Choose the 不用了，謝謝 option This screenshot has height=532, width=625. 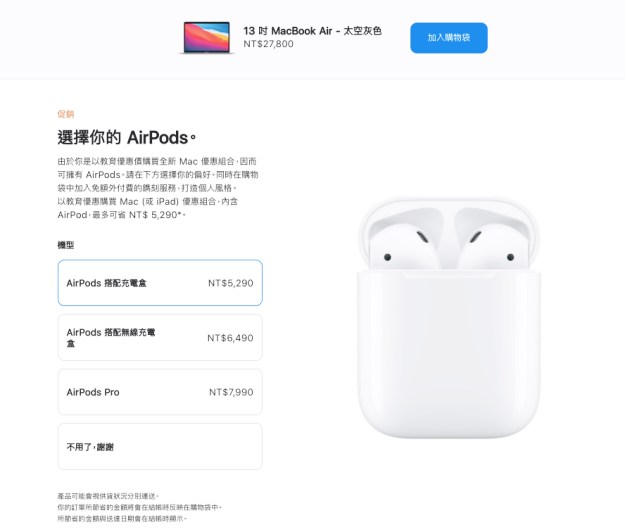[x=160, y=447]
